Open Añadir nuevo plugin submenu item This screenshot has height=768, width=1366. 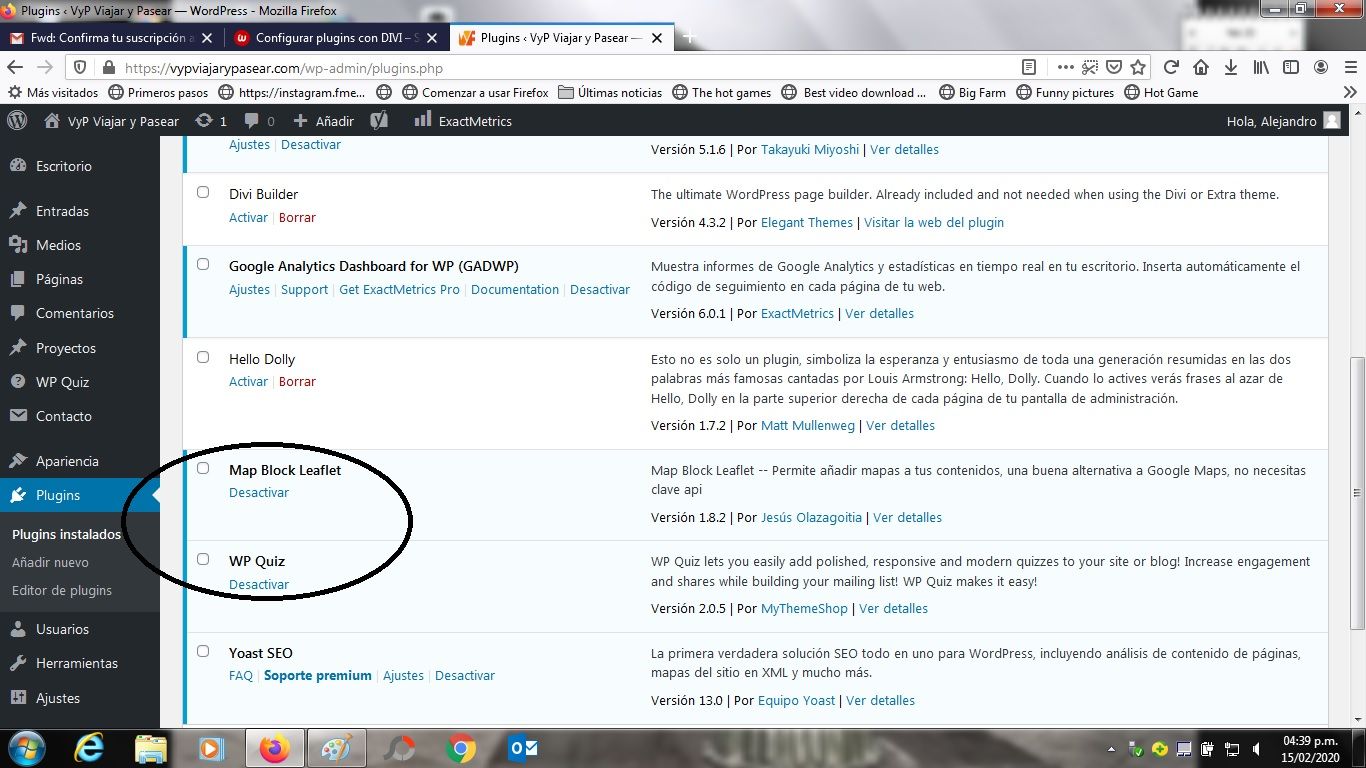tap(50, 562)
